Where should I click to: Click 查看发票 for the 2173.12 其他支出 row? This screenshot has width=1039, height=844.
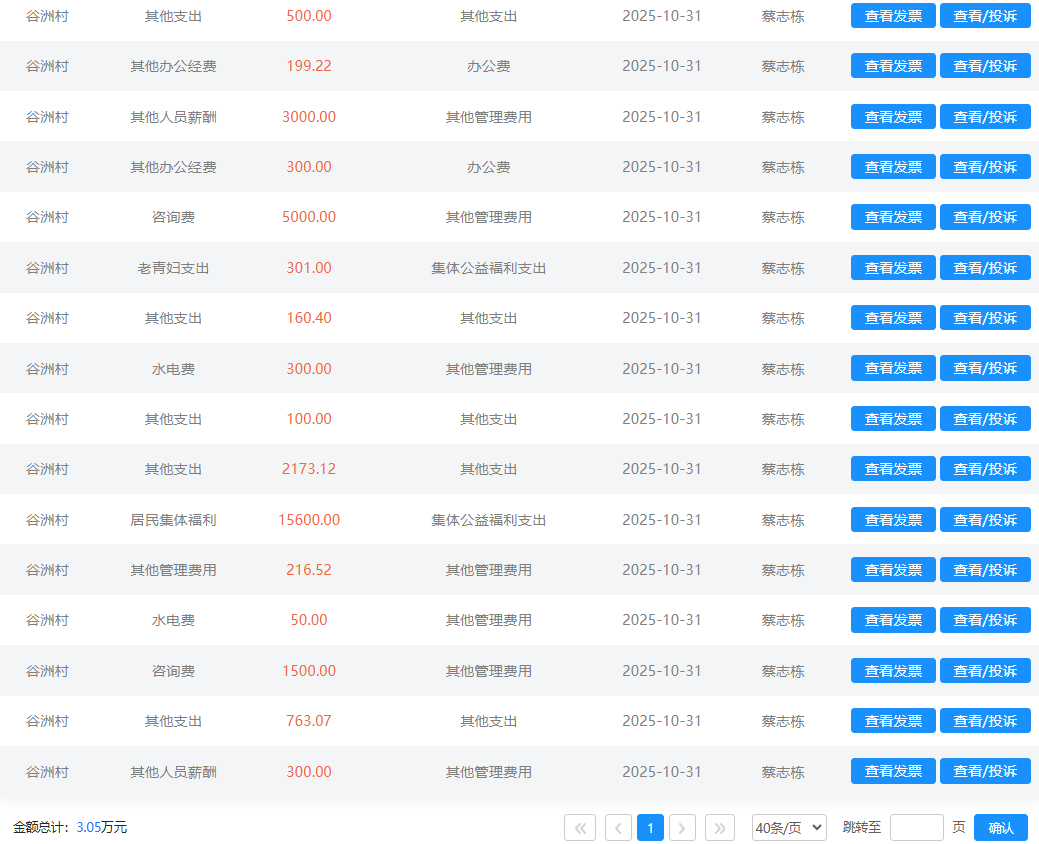[x=893, y=469]
